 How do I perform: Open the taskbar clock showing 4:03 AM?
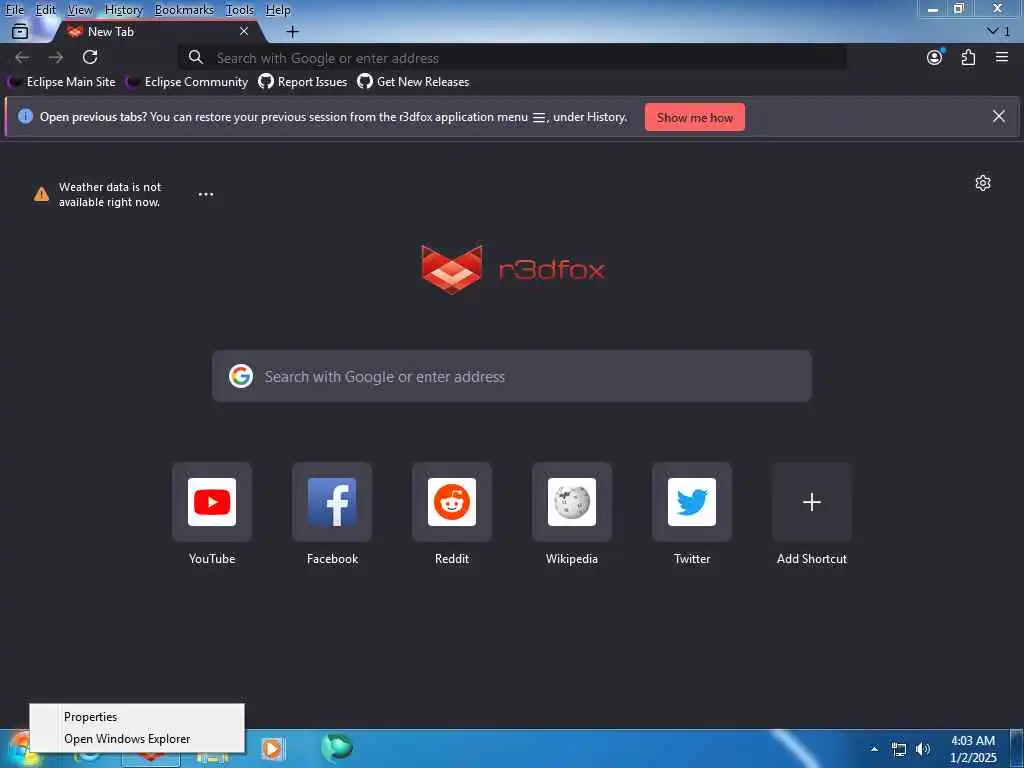pos(973,749)
